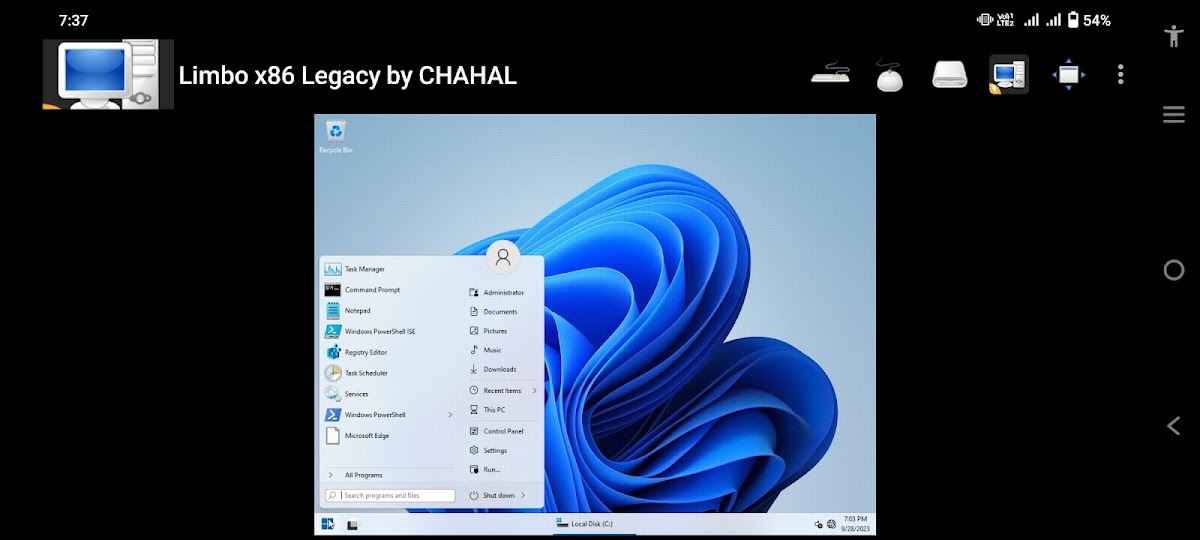Click the Windows Start button

click(x=327, y=524)
